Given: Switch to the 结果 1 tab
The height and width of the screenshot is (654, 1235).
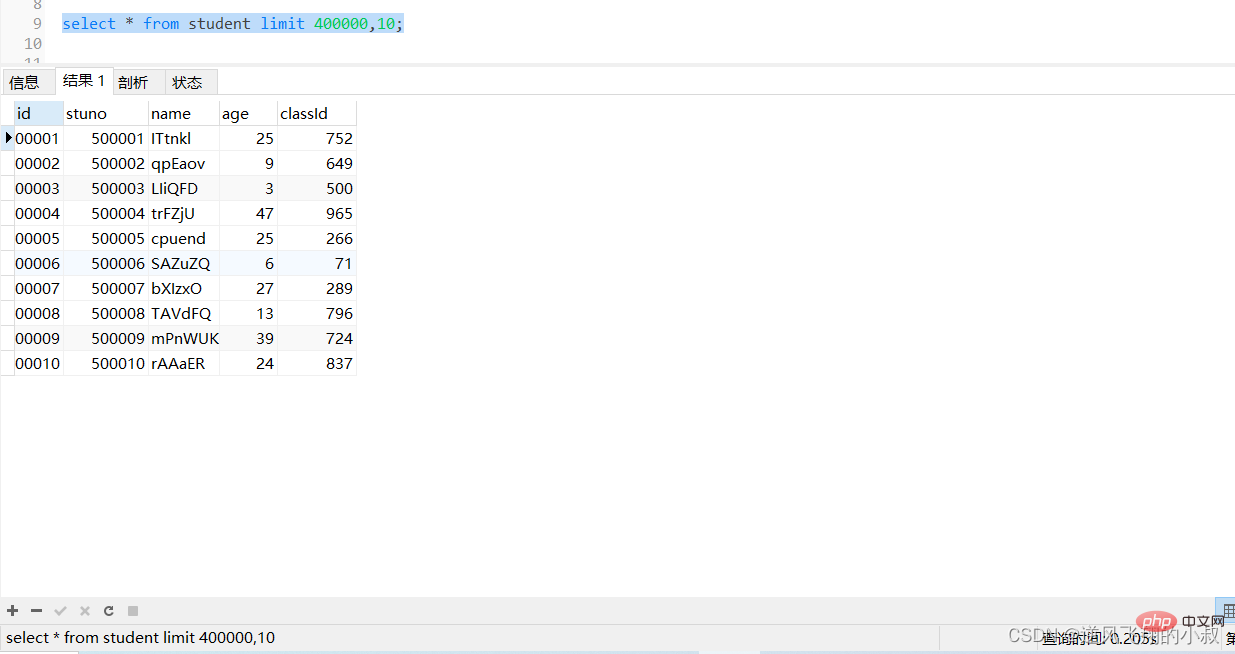Looking at the screenshot, I should pos(84,81).
